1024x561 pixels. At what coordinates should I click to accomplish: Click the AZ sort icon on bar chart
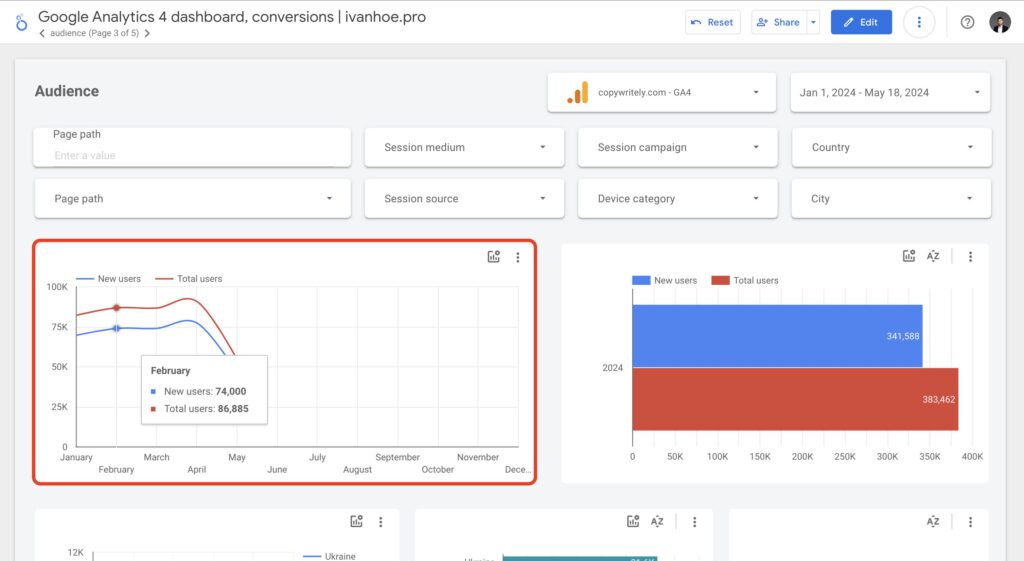(x=933, y=256)
